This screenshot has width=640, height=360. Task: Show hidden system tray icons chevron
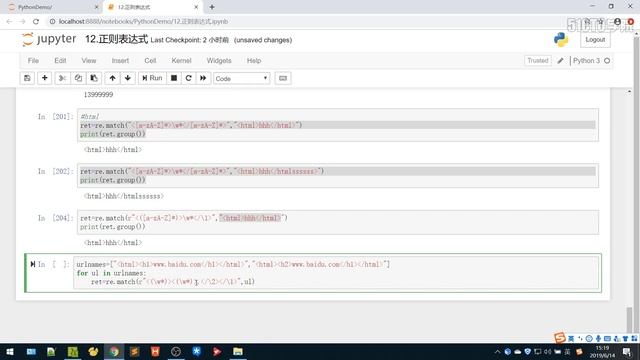coord(497,351)
